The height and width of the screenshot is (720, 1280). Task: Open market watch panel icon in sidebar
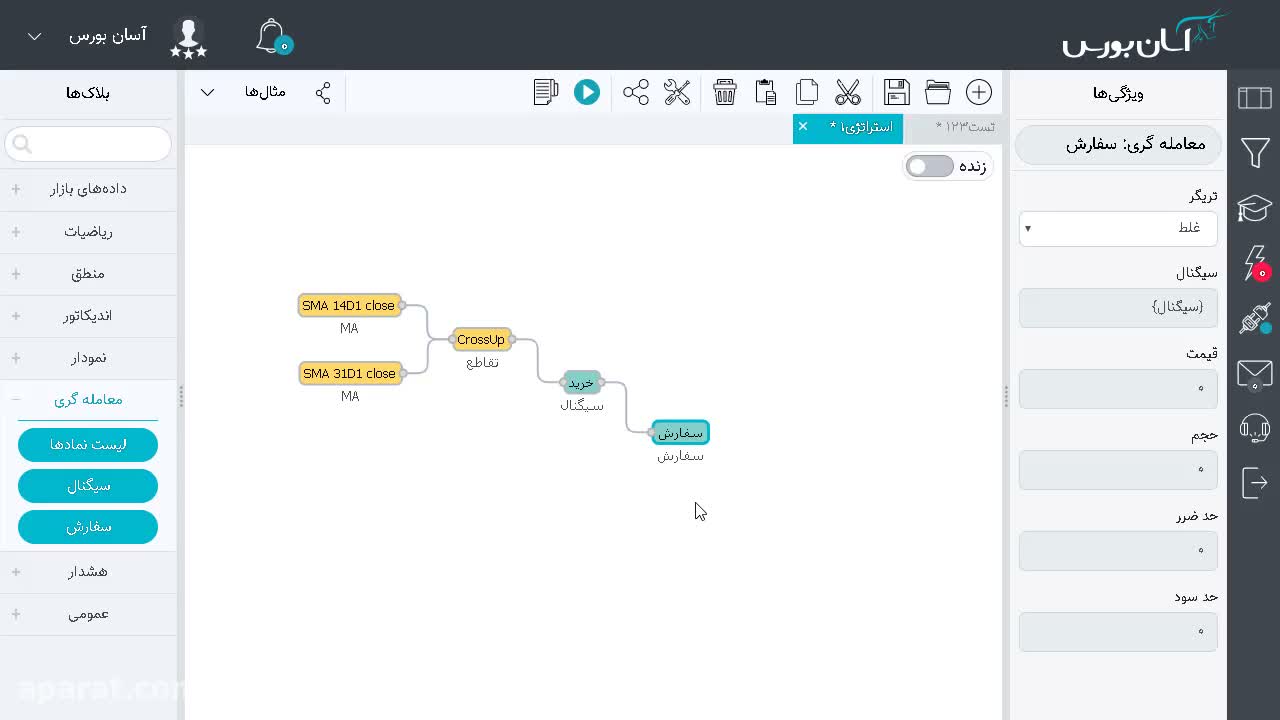1254,97
